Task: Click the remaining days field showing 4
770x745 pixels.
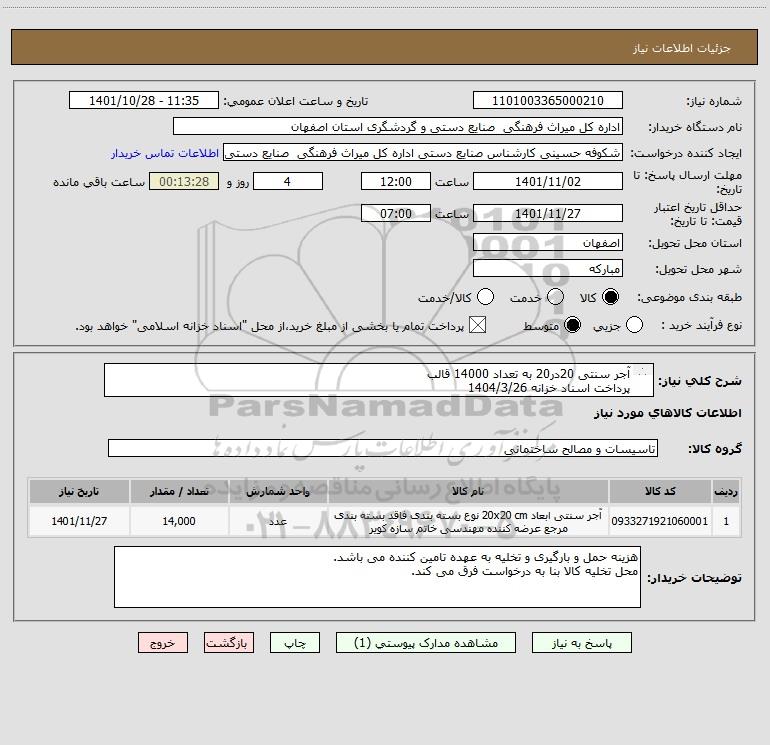Action: pos(288,181)
